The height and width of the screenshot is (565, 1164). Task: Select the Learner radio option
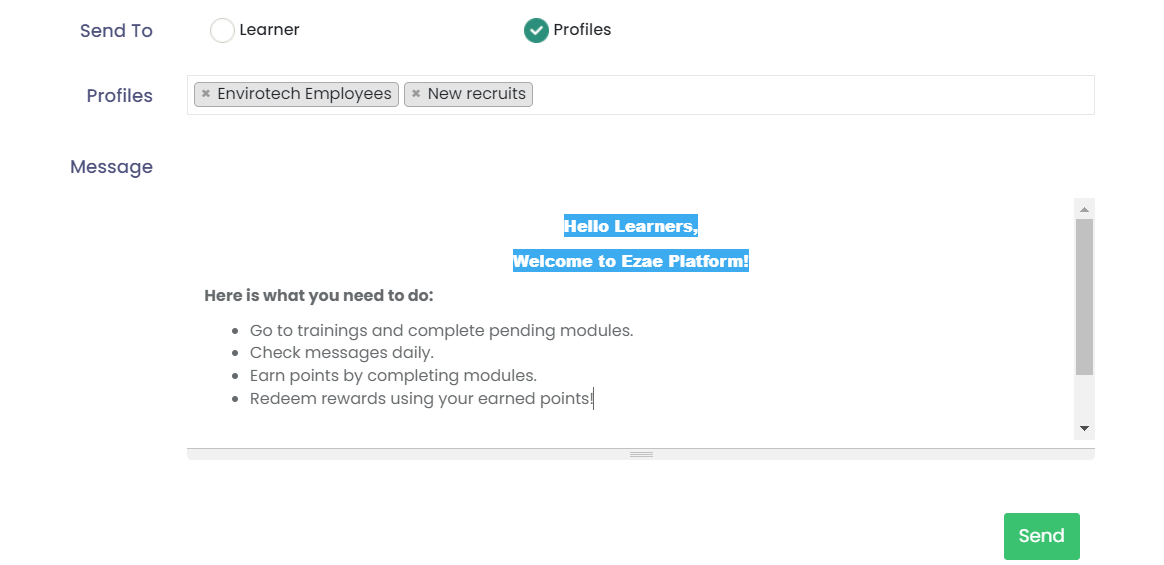click(222, 31)
